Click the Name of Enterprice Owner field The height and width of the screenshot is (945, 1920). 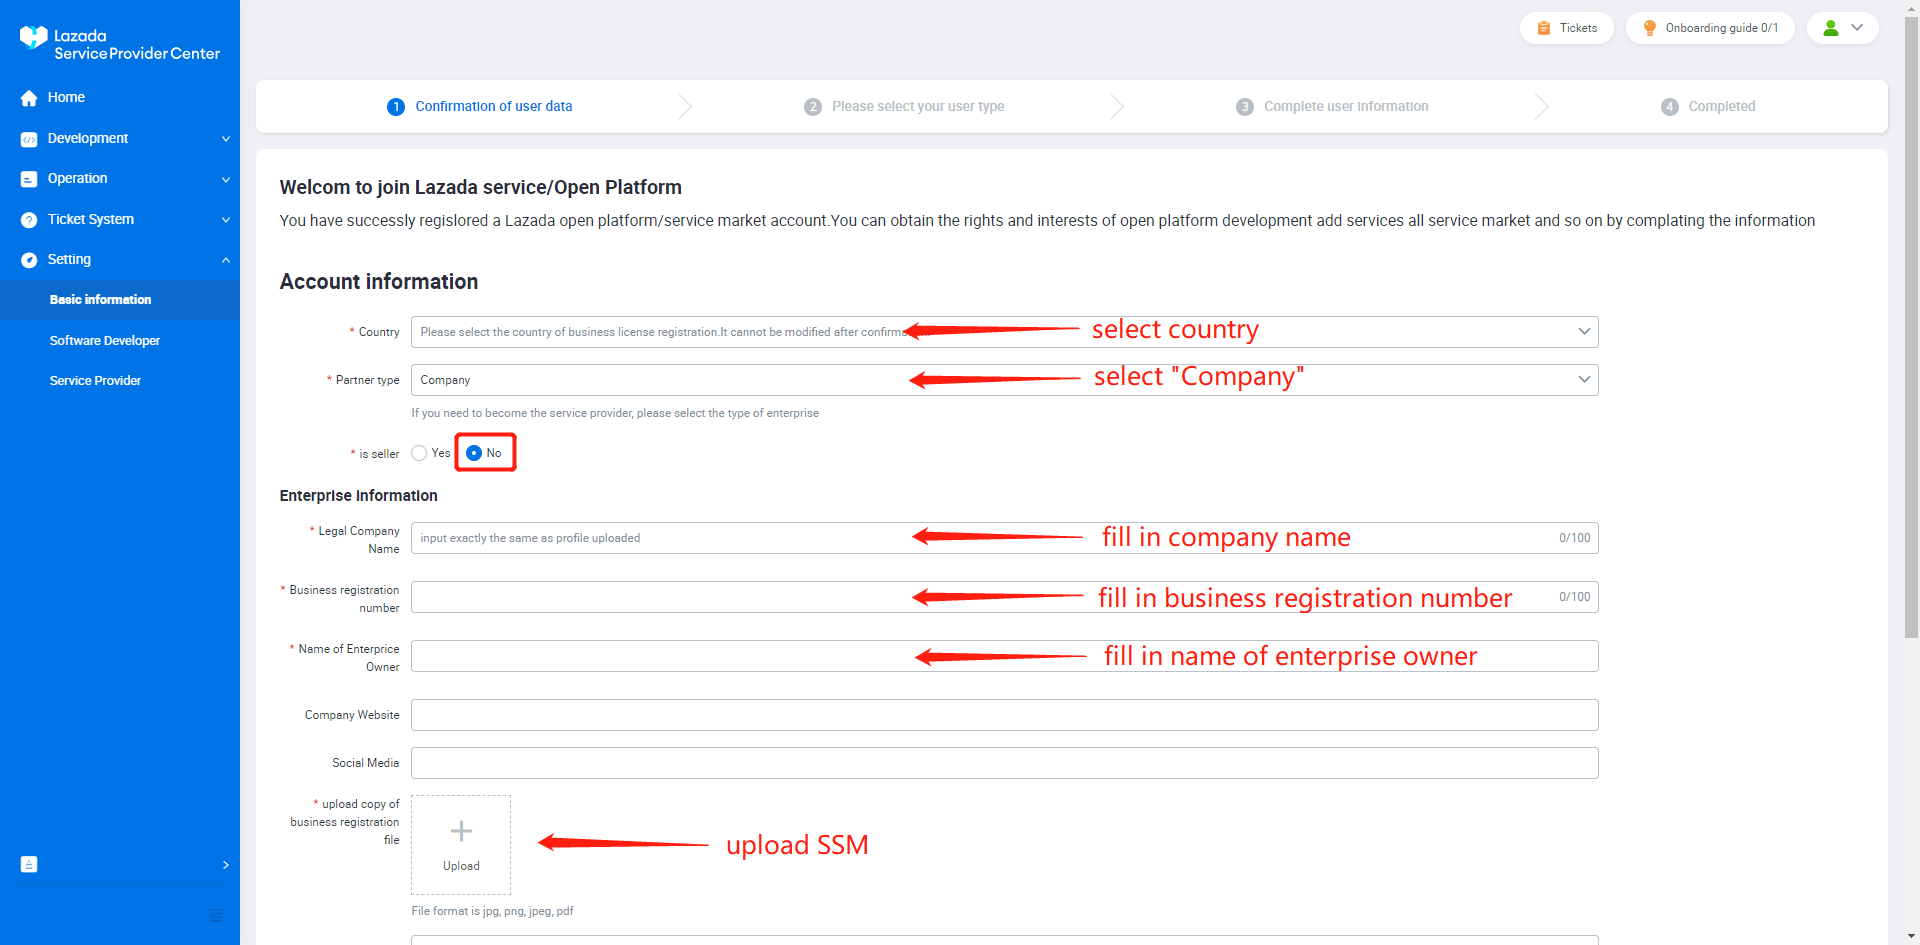click(x=1004, y=656)
